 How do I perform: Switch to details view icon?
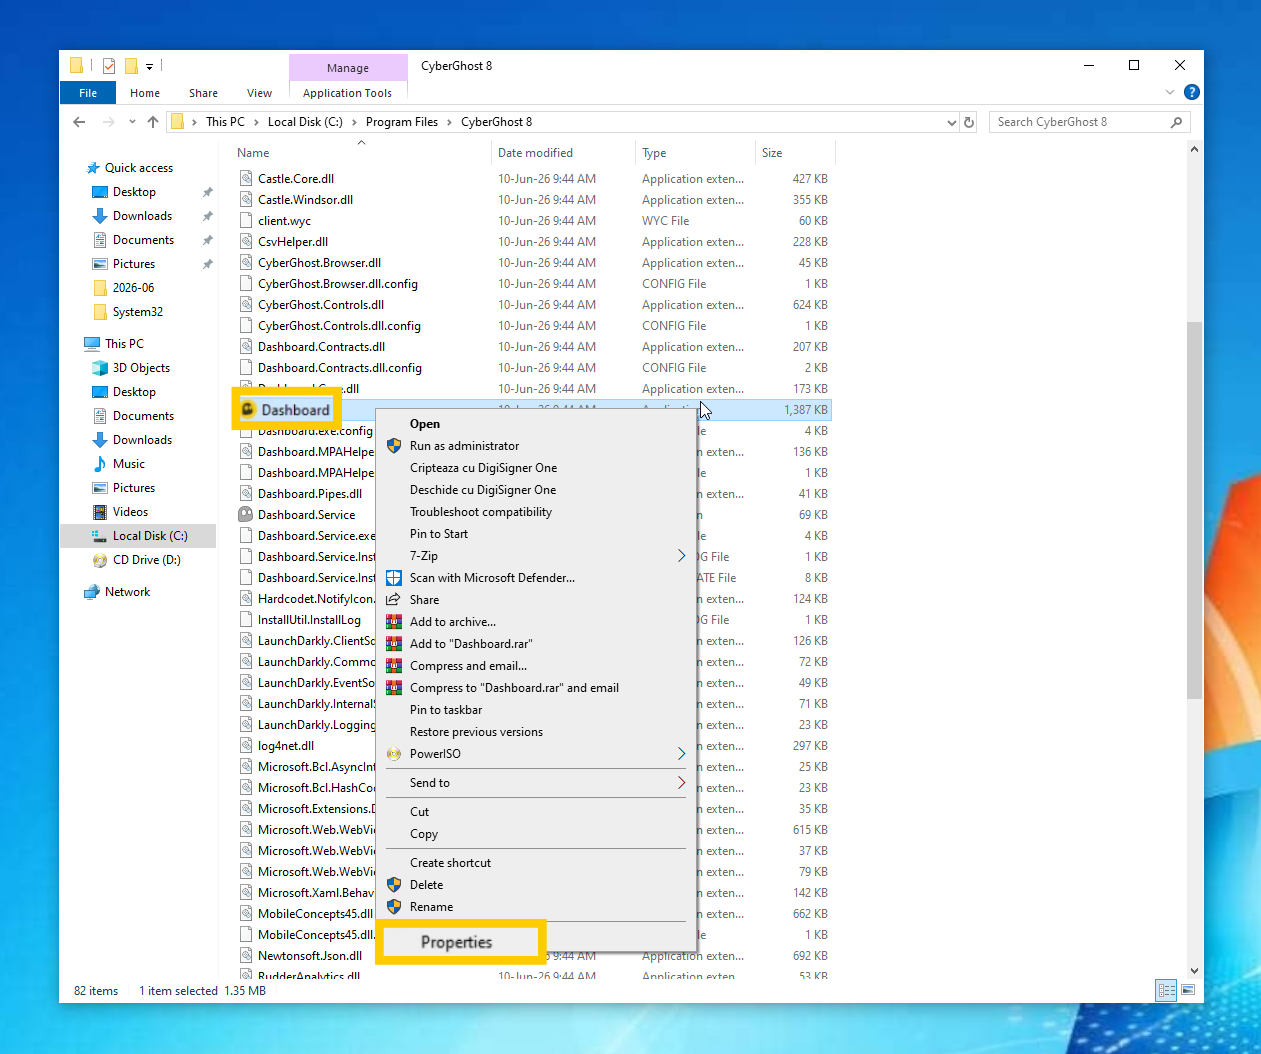(x=1167, y=990)
